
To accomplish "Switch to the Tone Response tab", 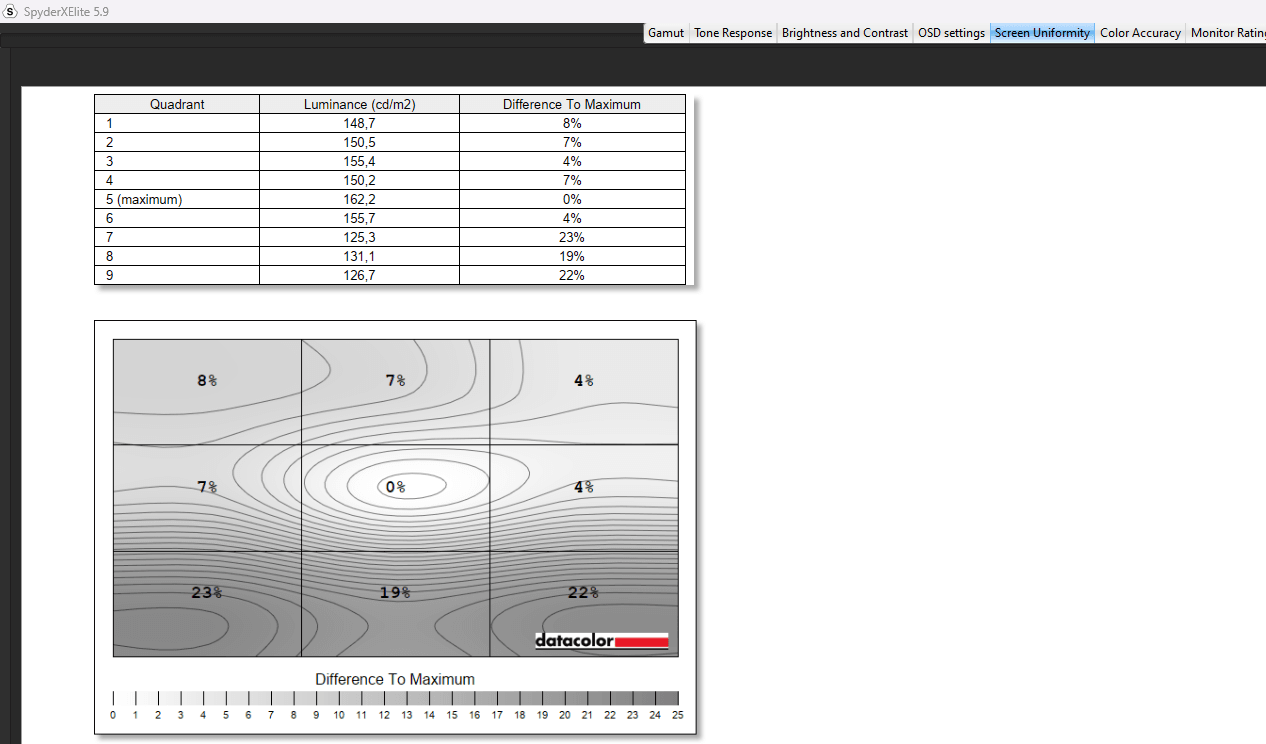I will coord(733,33).
